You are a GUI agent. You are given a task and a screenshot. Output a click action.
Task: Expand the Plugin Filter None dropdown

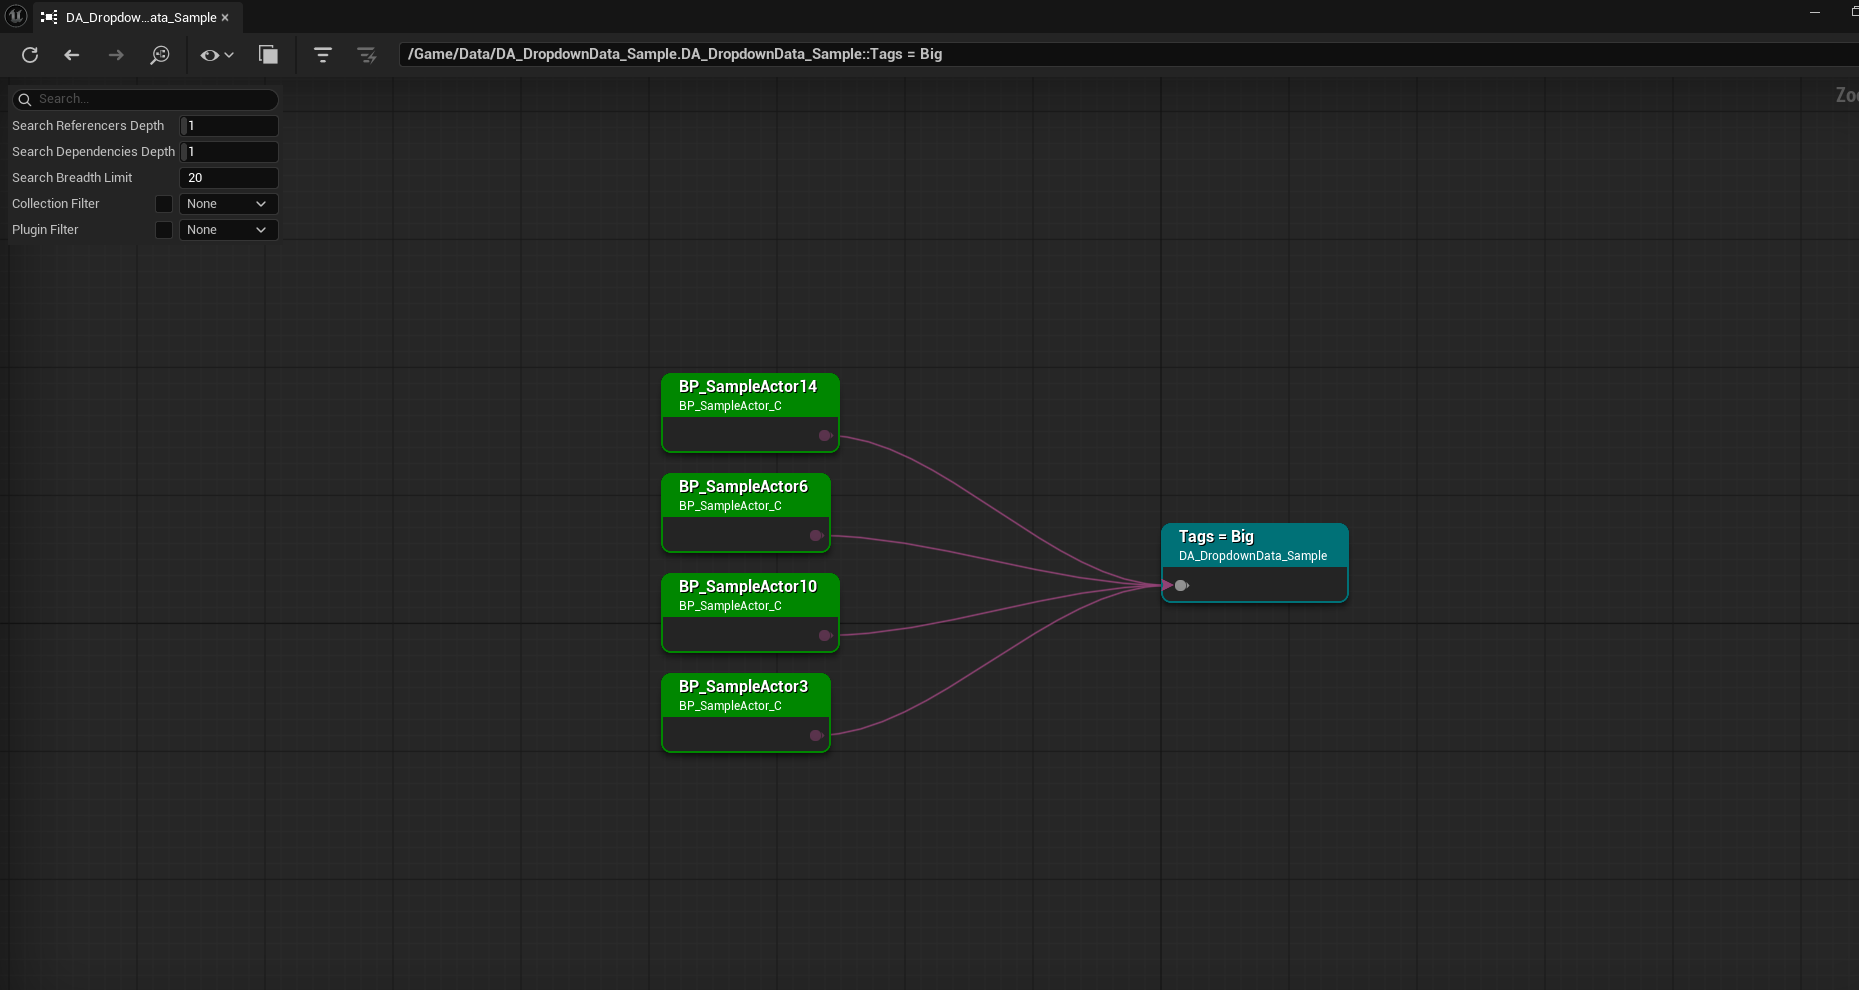click(228, 230)
